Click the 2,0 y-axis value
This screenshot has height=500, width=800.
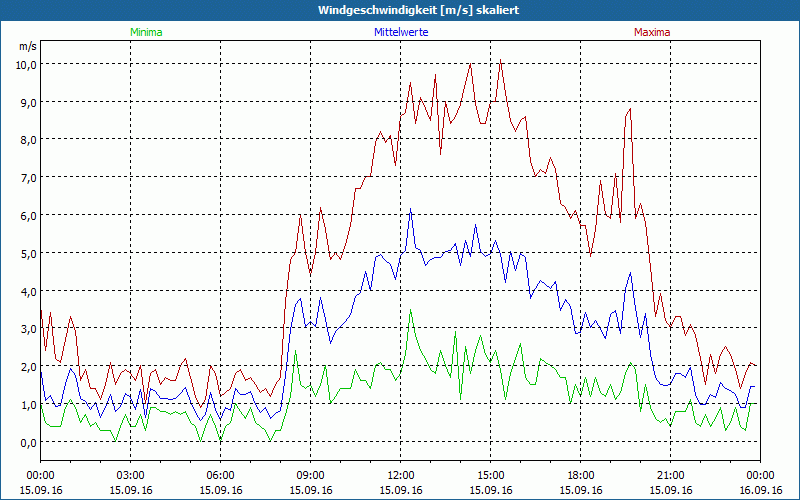click(29, 367)
